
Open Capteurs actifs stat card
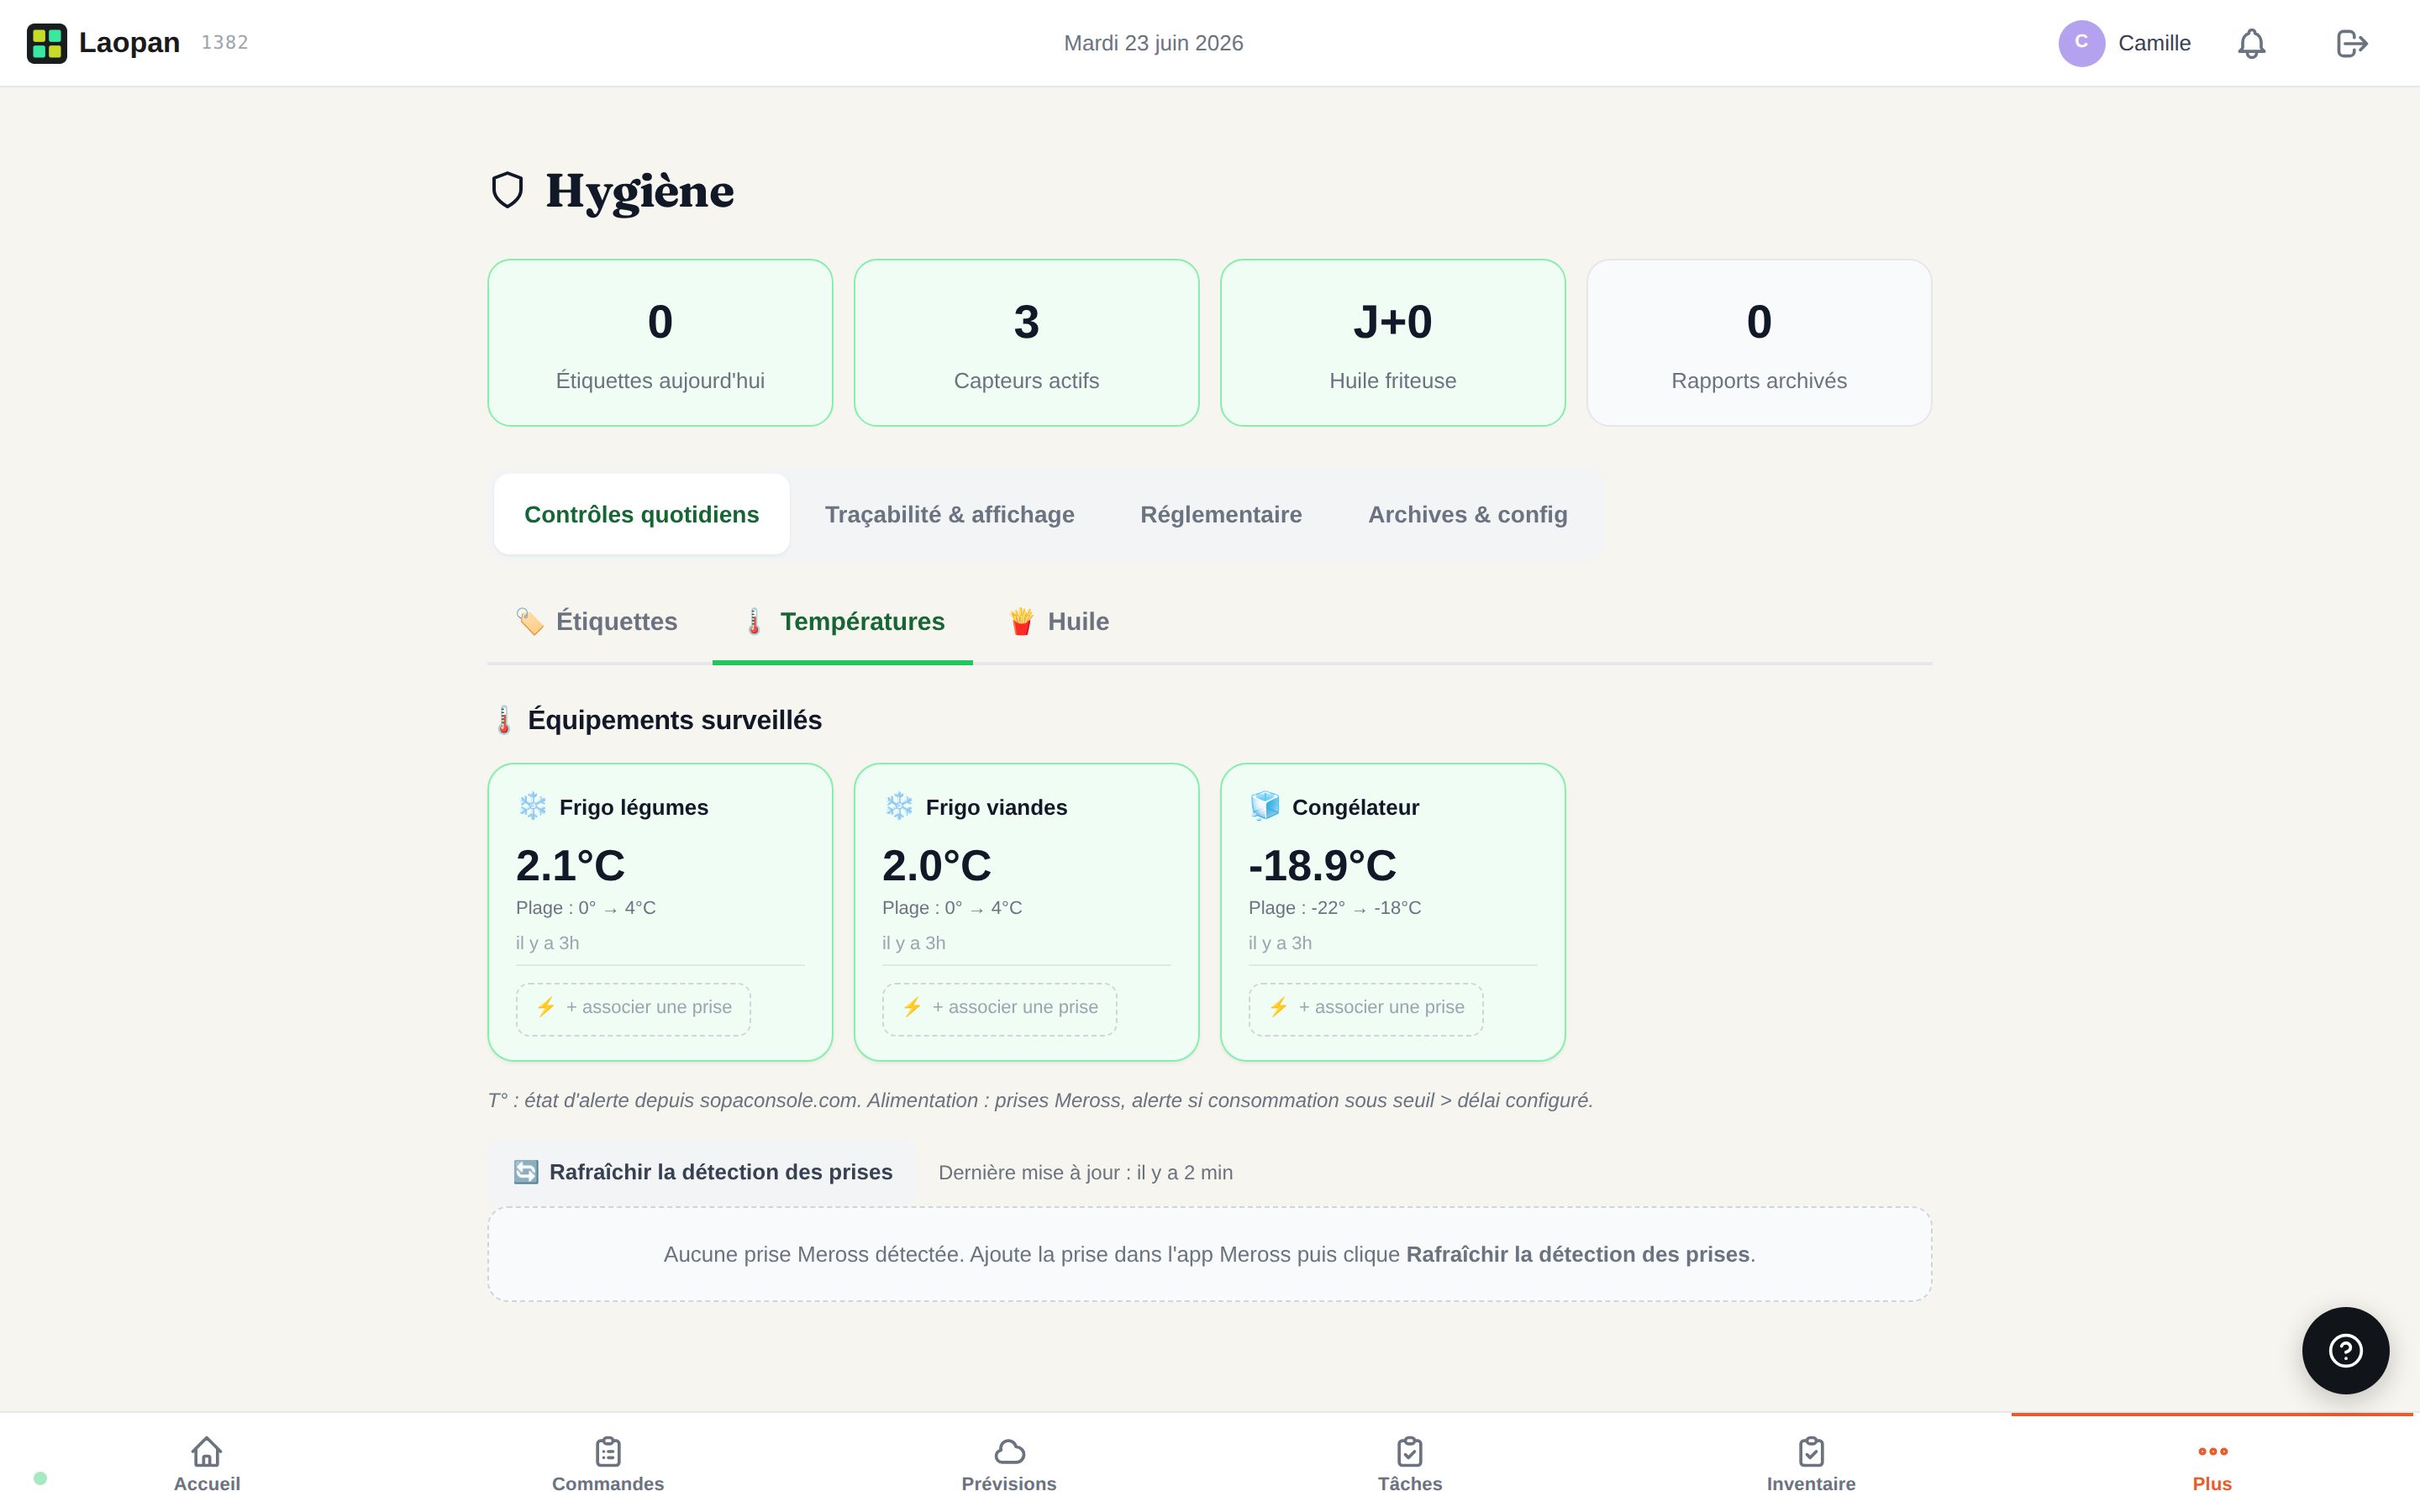click(1027, 343)
